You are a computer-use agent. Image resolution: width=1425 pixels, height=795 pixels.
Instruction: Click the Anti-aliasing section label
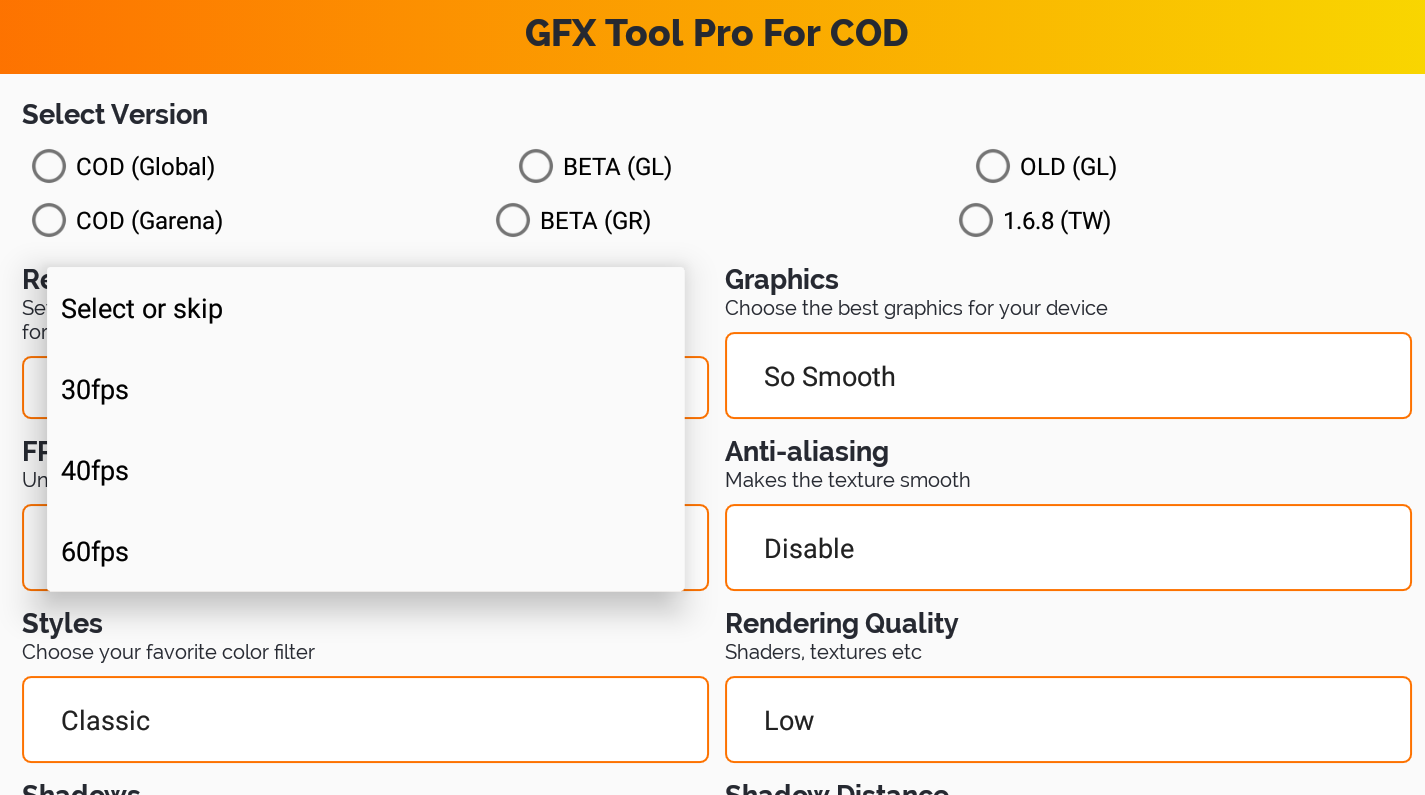coord(806,451)
